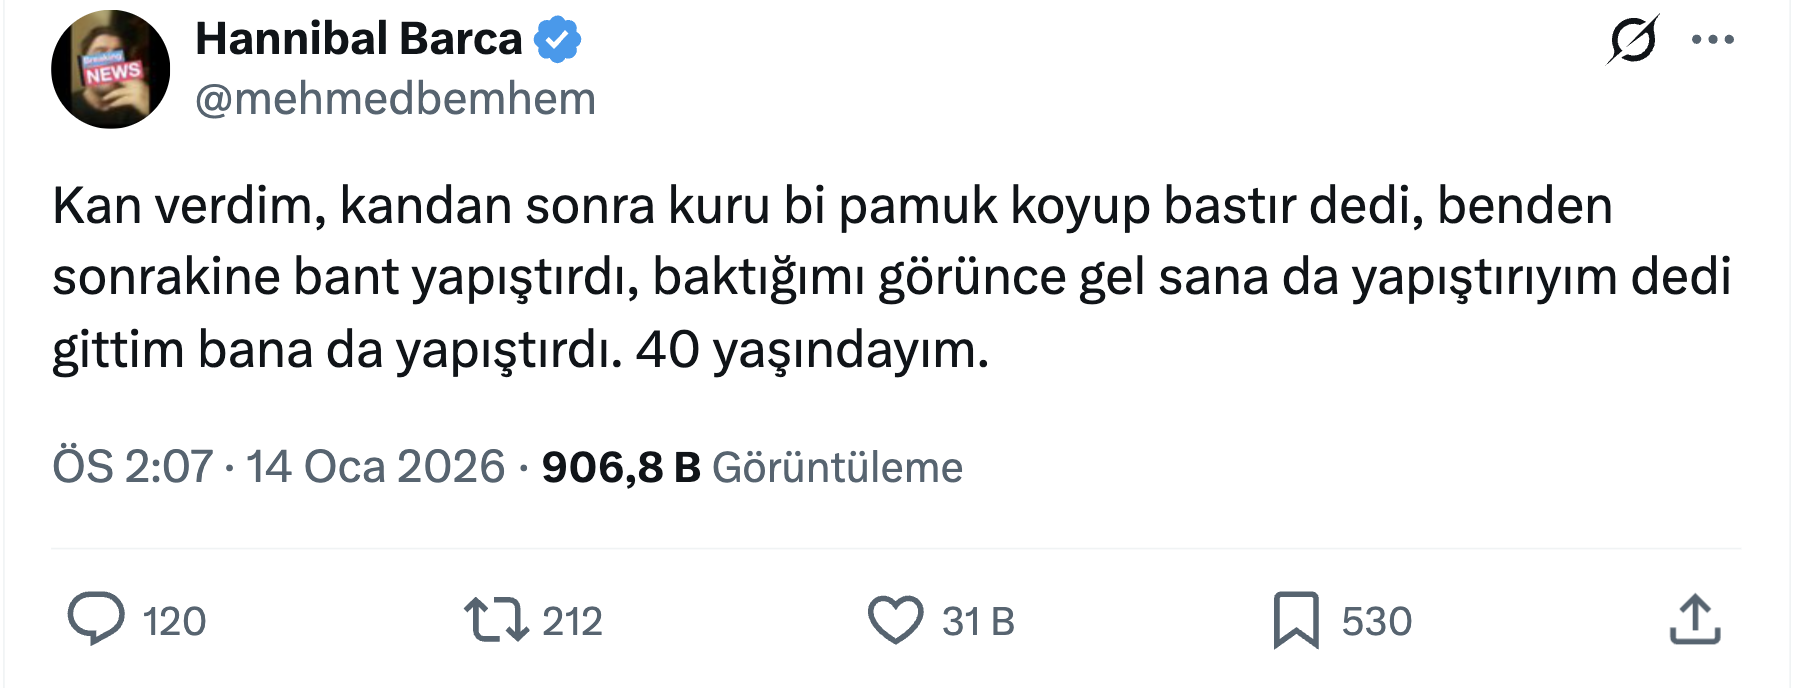Click the 31 B likes count
1794x688 pixels.
pos(978,622)
